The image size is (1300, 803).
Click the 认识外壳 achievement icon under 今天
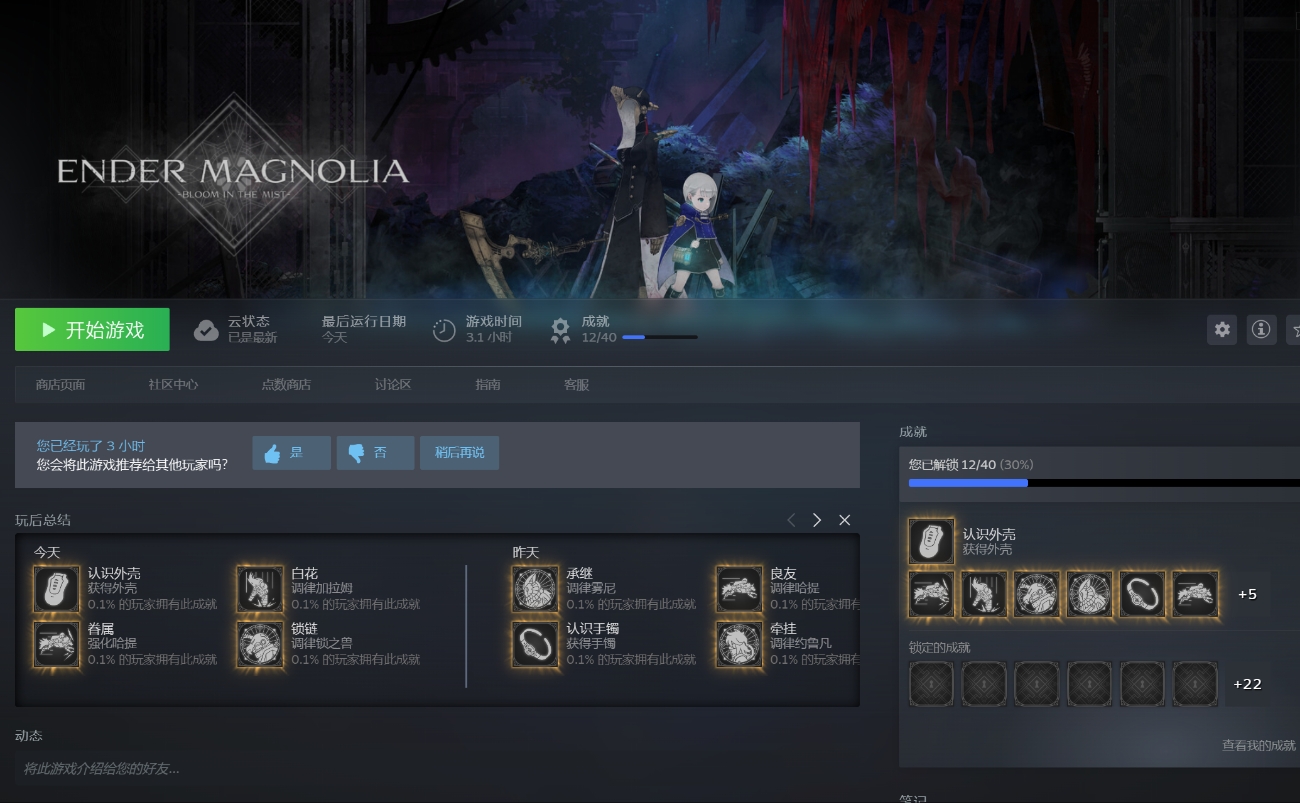(x=56, y=589)
